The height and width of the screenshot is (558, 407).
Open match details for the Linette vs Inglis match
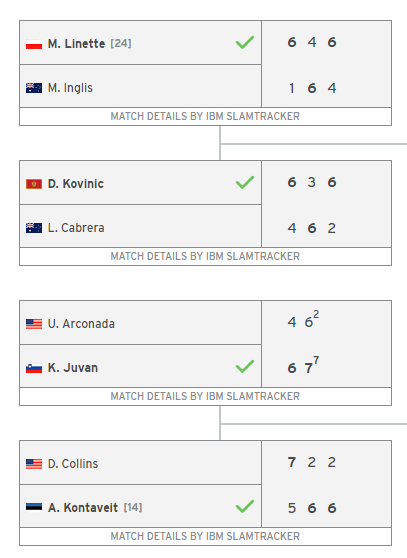pyautogui.click(x=205, y=116)
